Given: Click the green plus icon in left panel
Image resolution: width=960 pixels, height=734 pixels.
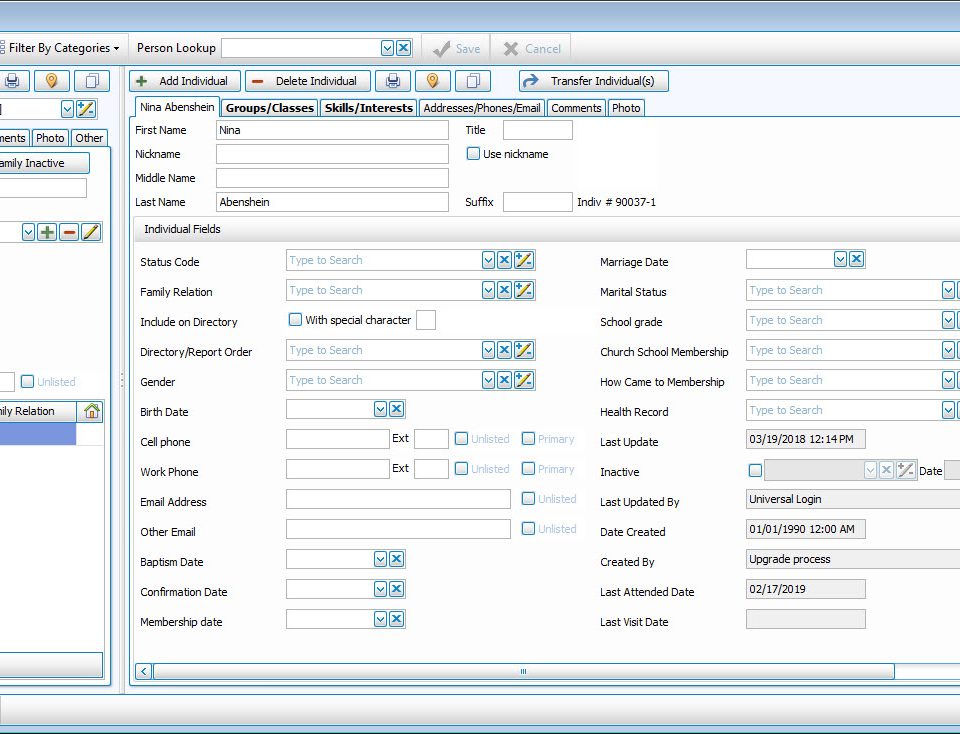Looking at the screenshot, I should pos(47,232).
